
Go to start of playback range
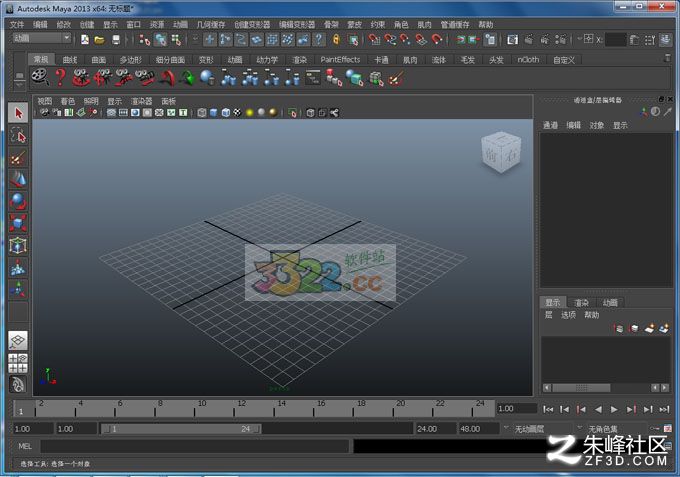pos(548,409)
